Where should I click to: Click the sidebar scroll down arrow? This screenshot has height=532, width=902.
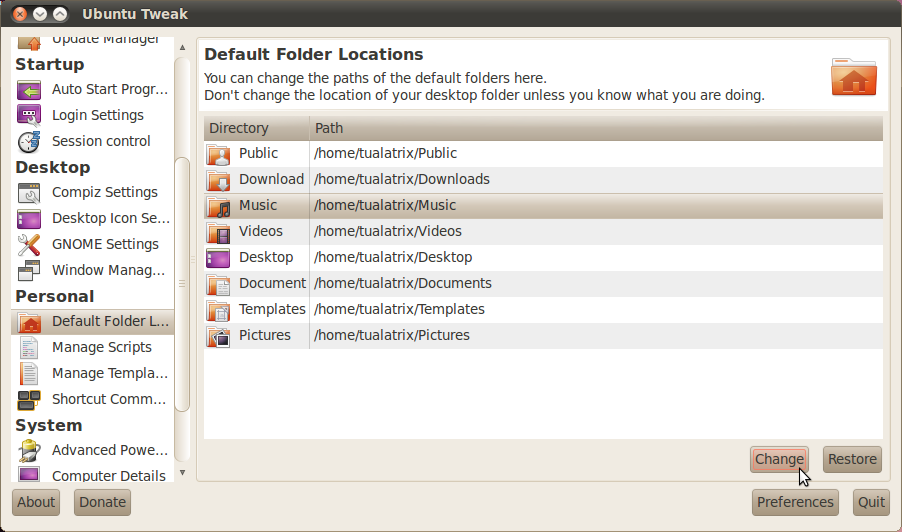click(x=182, y=473)
